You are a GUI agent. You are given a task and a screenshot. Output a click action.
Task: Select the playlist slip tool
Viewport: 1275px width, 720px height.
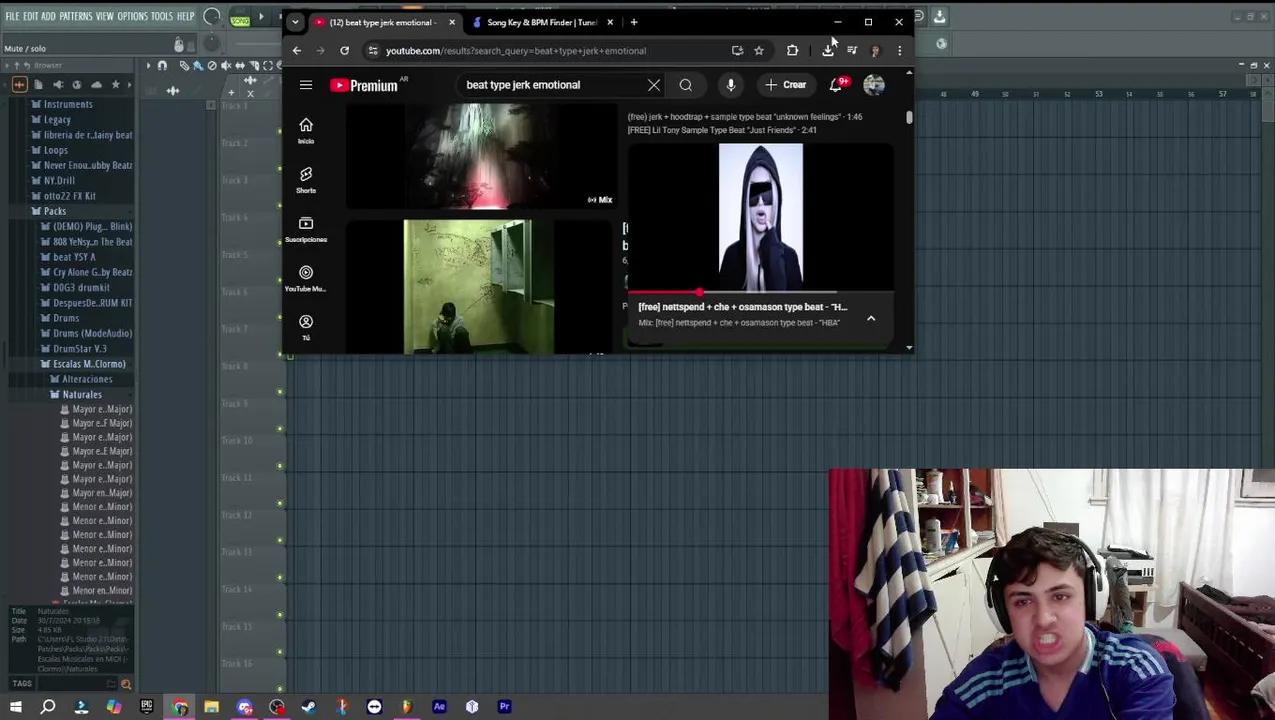[240, 66]
